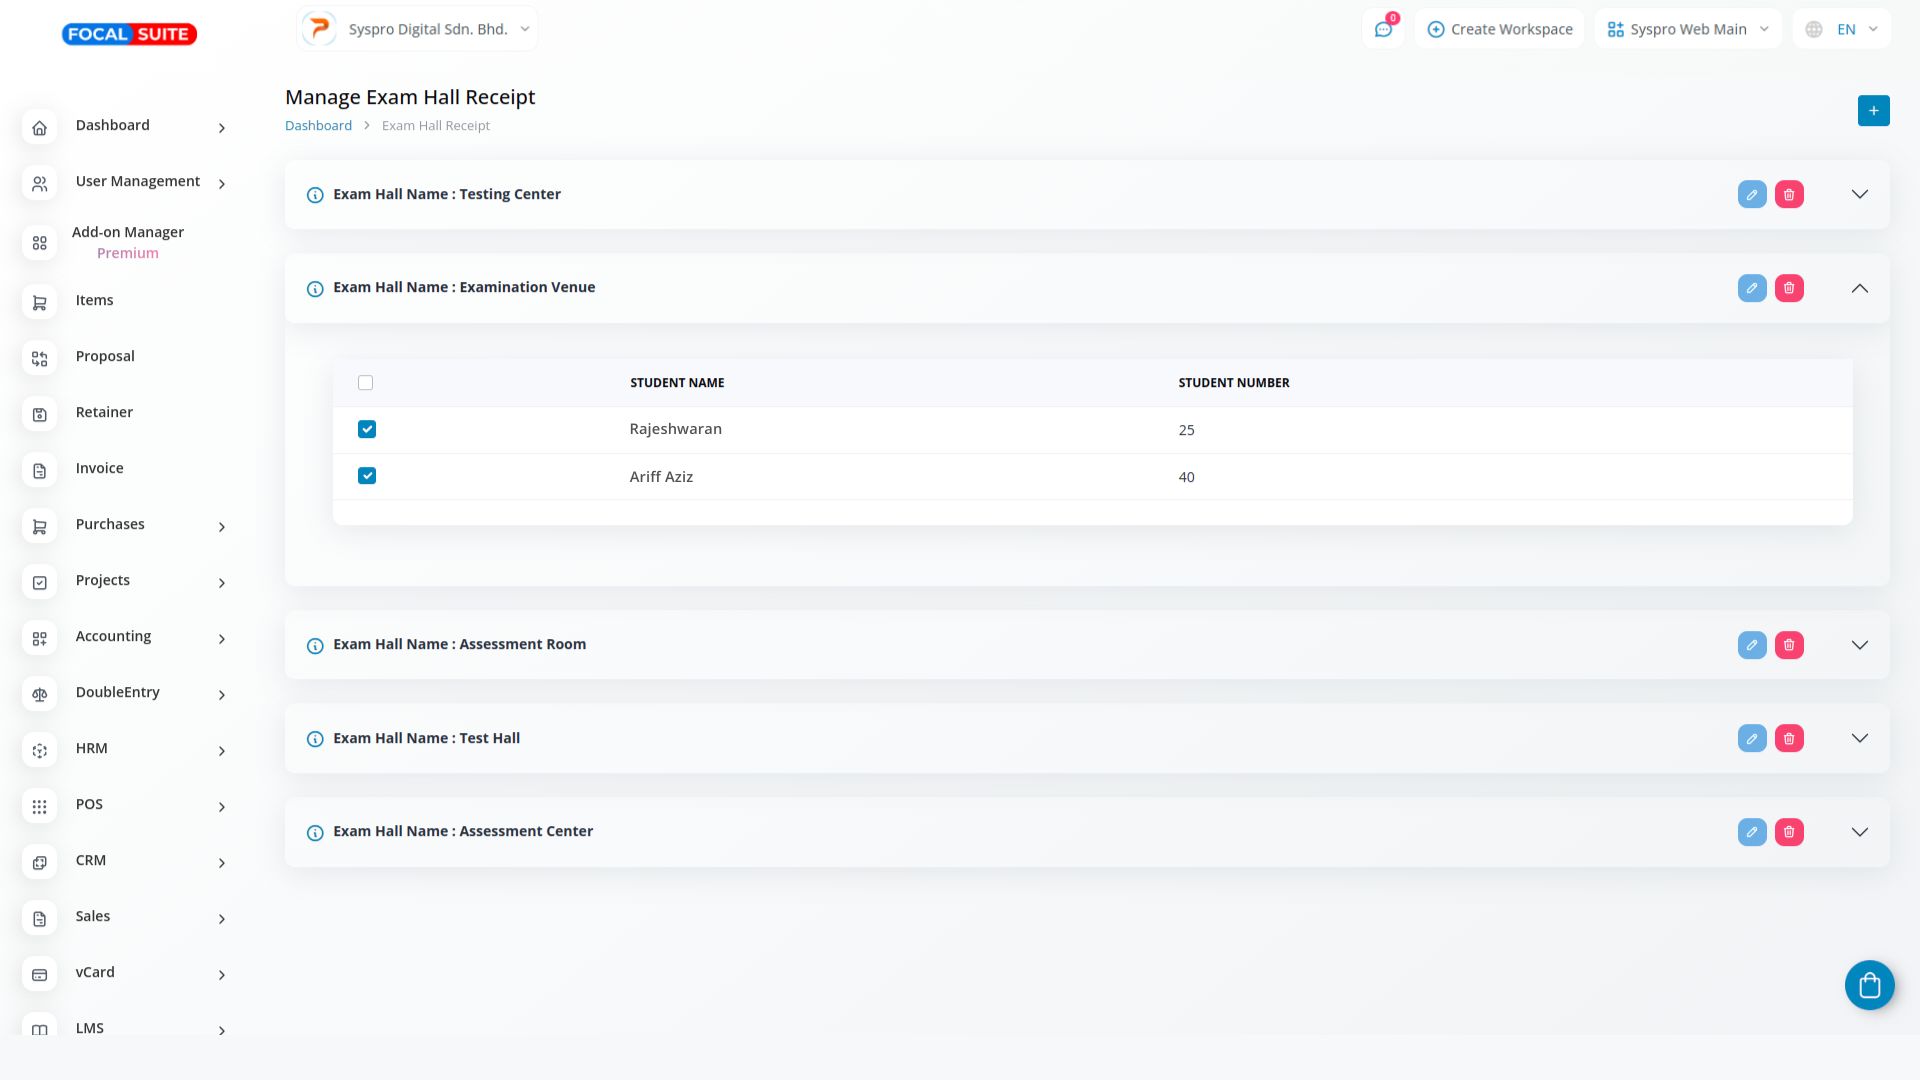Open Syspro Digital Sdn. Bhd. company selector
Screen dimensions: 1920x1080
coord(417,29)
